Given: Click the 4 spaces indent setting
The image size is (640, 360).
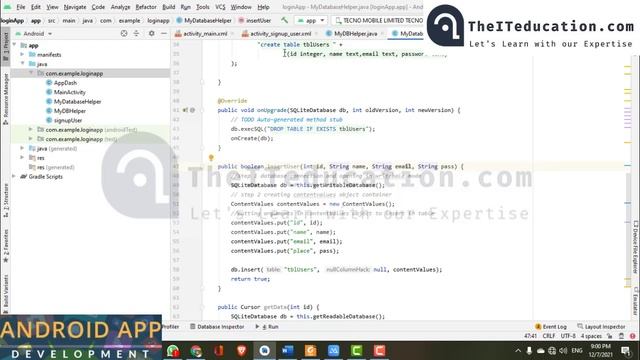Looking at the screenshot, I should click(591, 336).
